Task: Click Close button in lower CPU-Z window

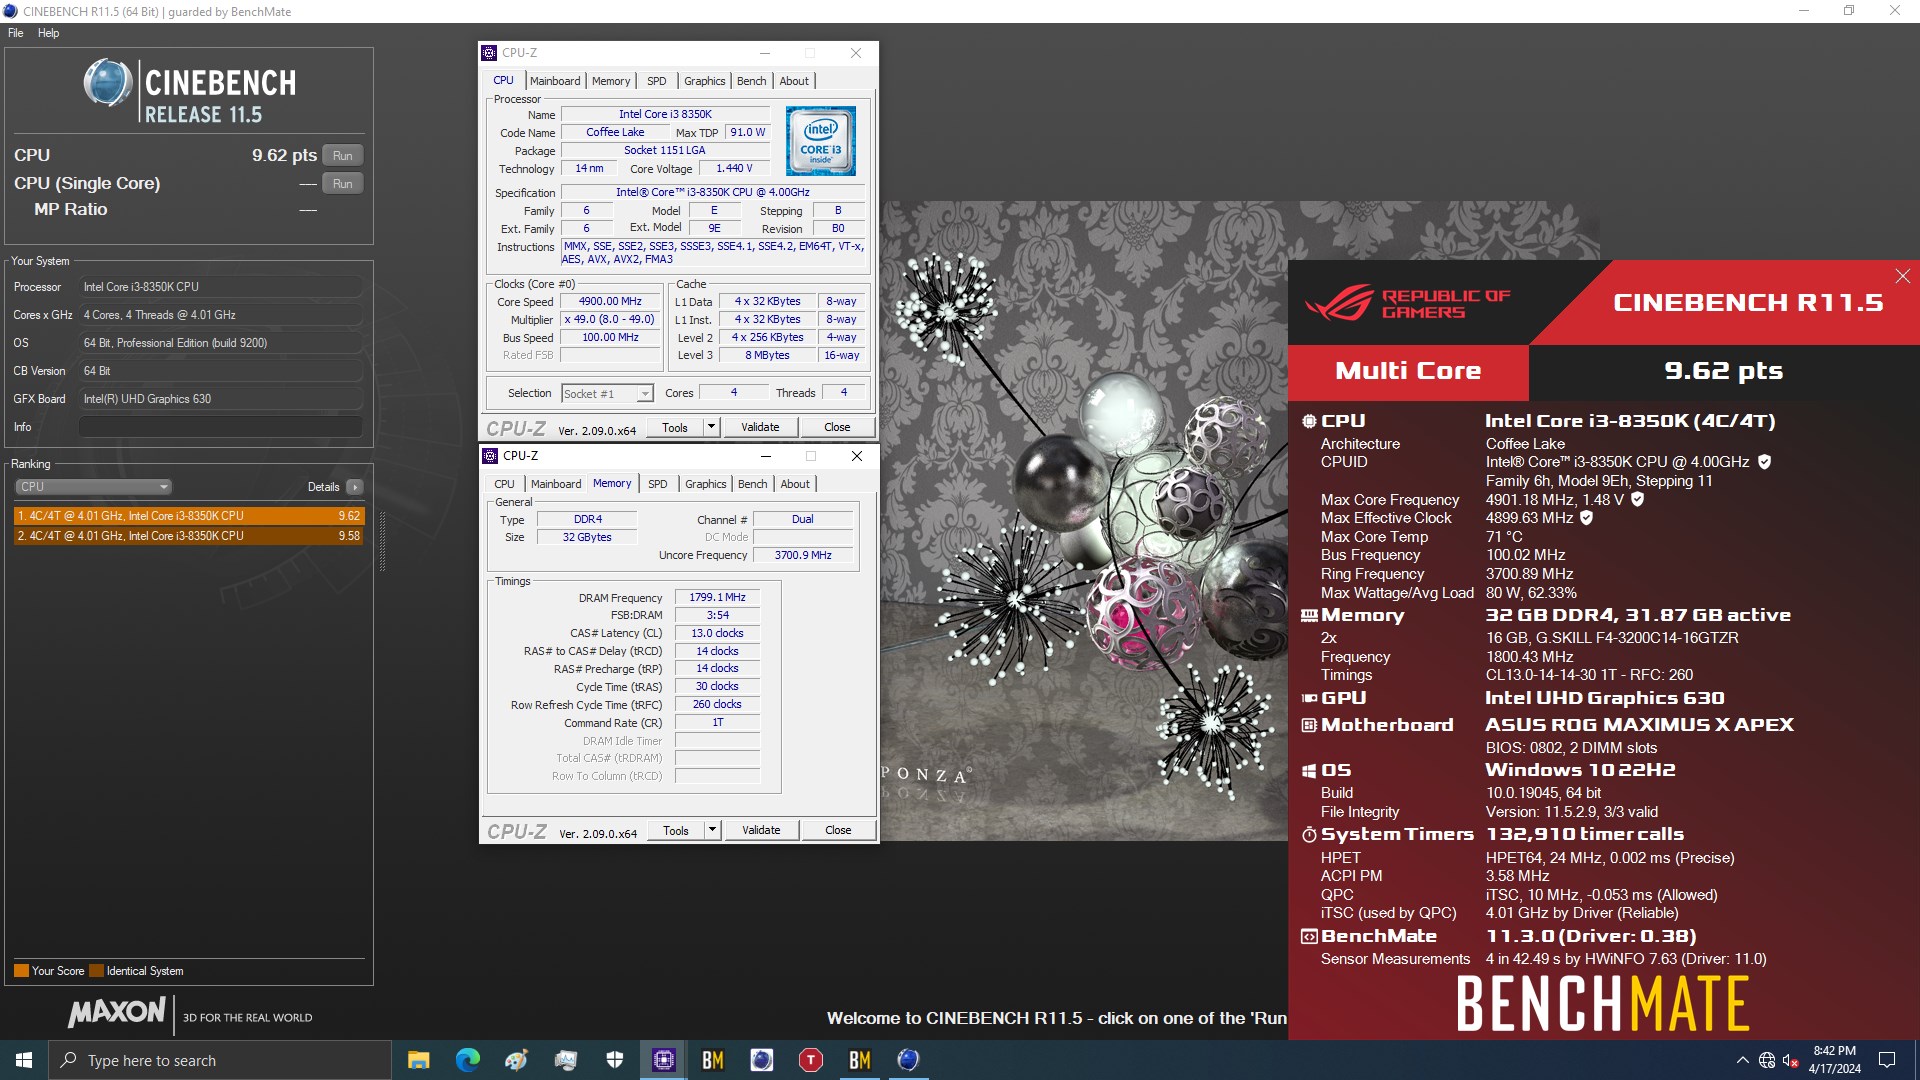Action: tap(838, 830)
